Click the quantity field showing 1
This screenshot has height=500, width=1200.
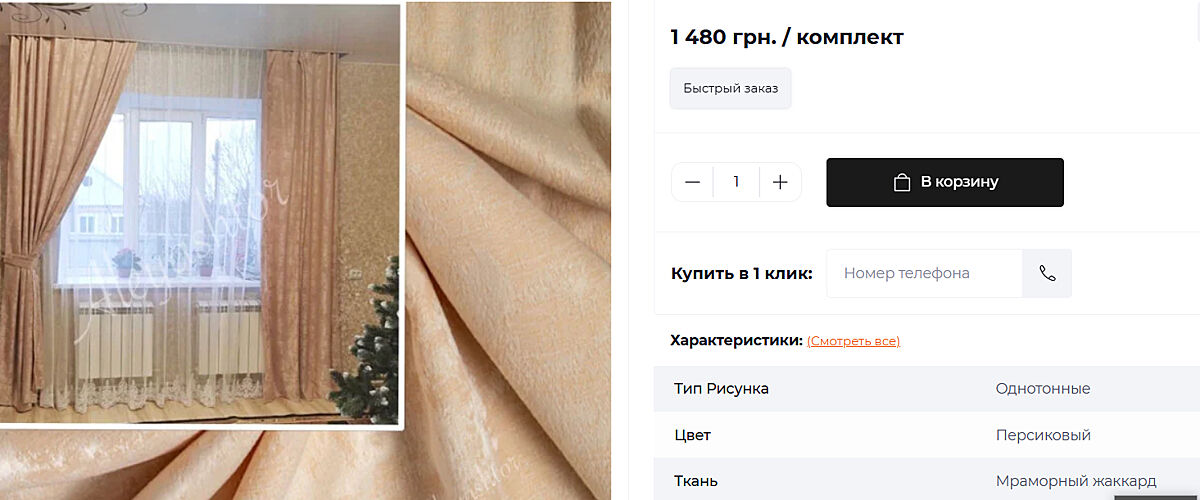736,182
